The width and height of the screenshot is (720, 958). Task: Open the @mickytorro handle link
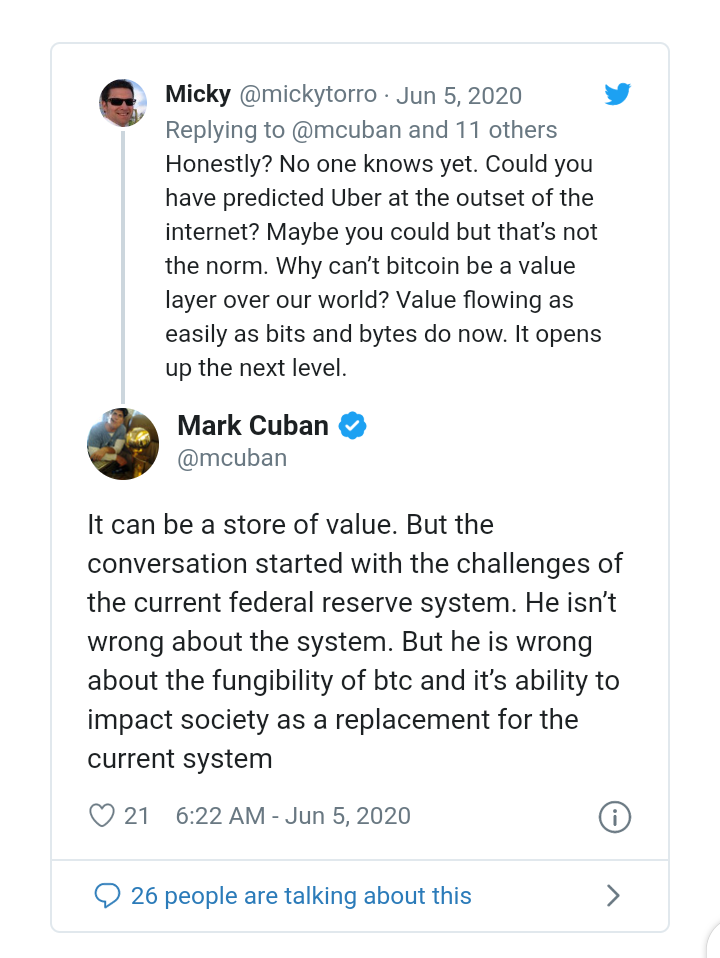(308, 95)
